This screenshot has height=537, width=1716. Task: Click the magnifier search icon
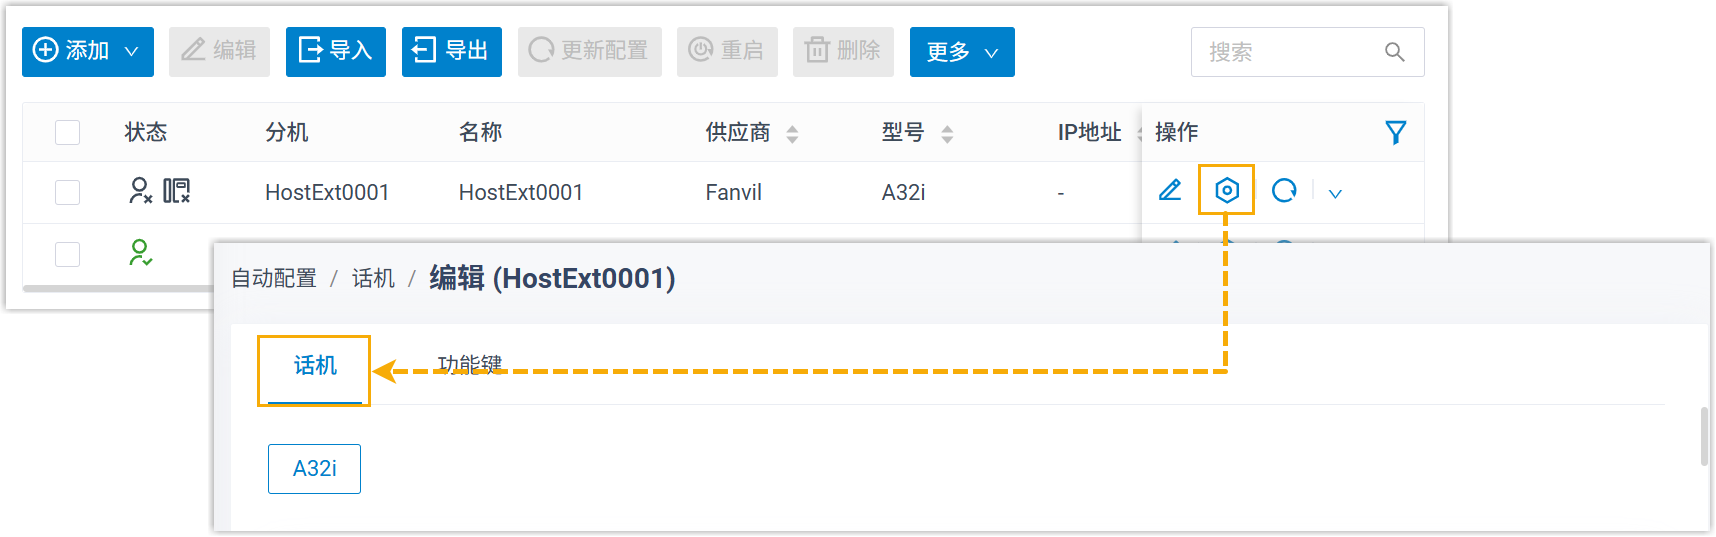[1394, 52]
